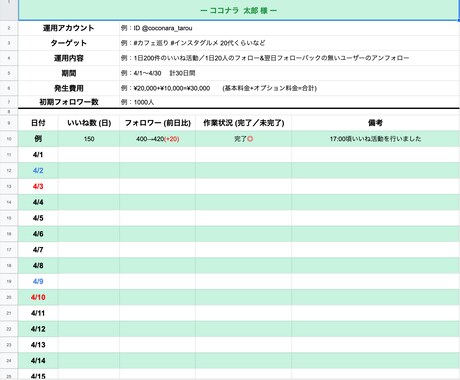Click the date cell '4/4'

[x=38, y=202]
